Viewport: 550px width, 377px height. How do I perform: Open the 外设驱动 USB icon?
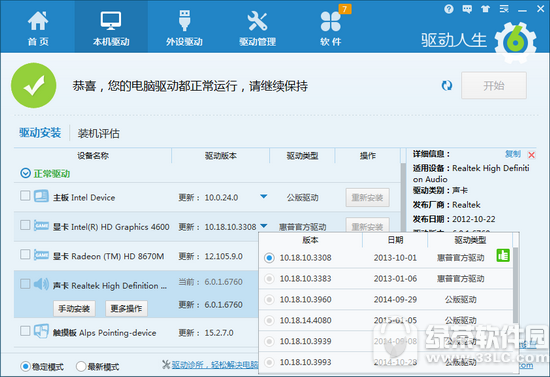click(x=185, y=21)
